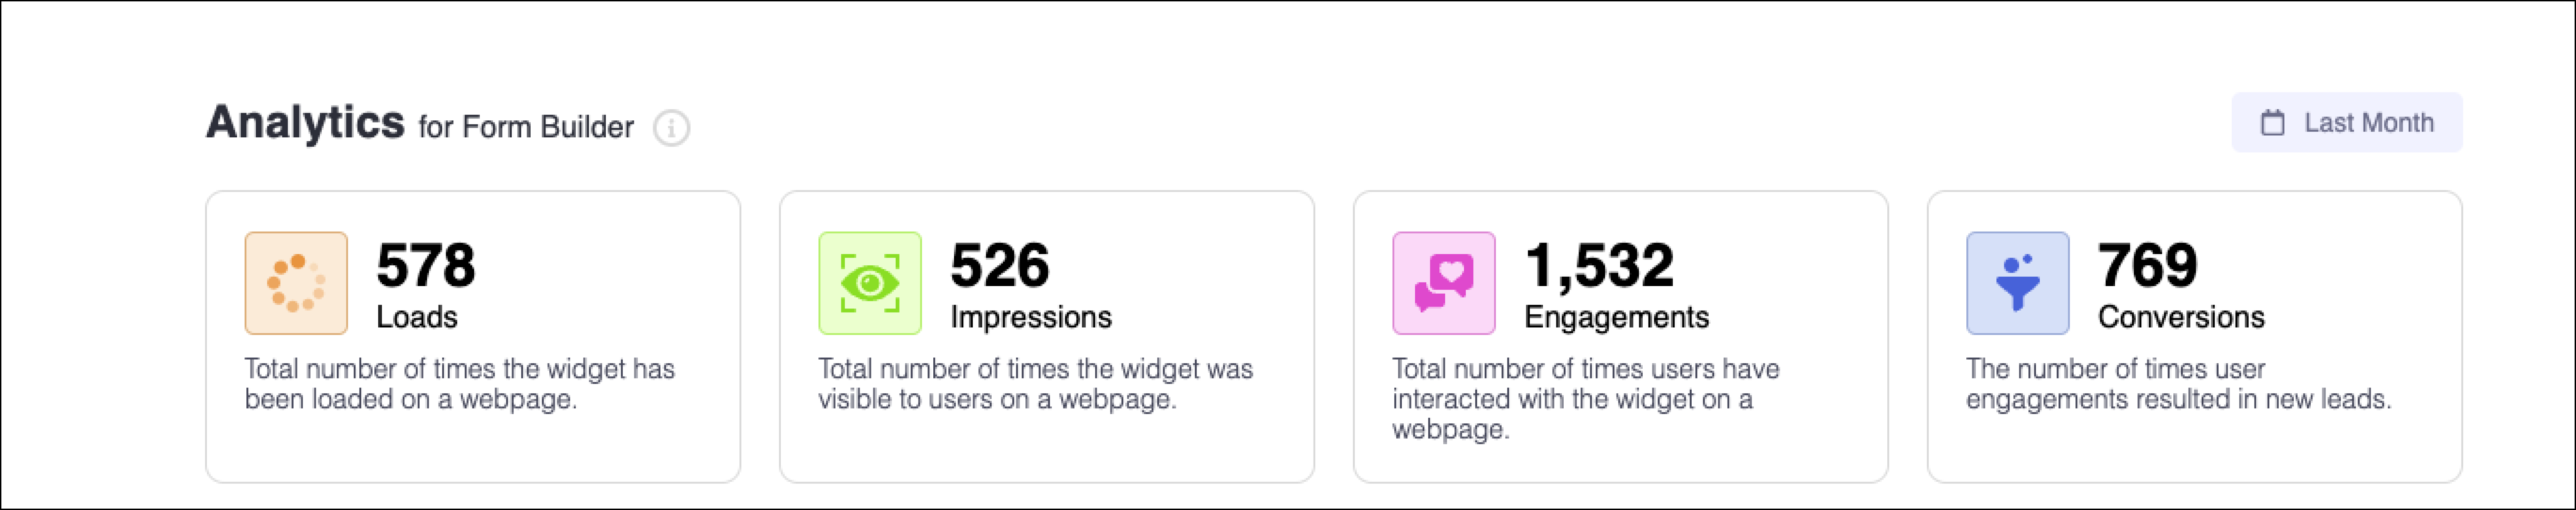Click the pink Engagements chat heart icon

pos(1444,283)
